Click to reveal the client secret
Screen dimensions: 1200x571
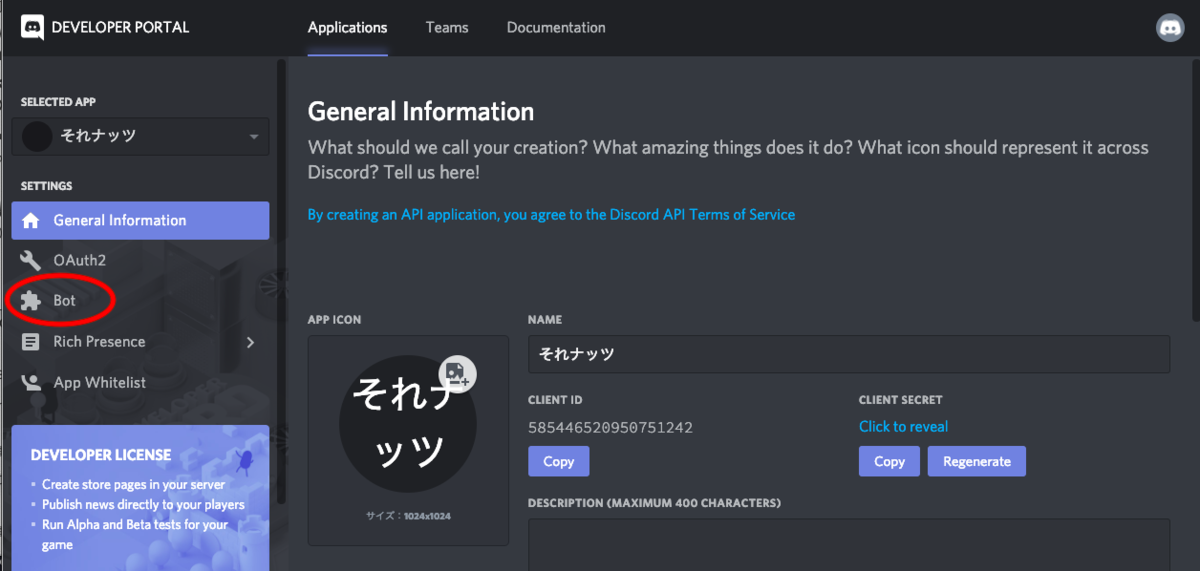click(903, 426)
